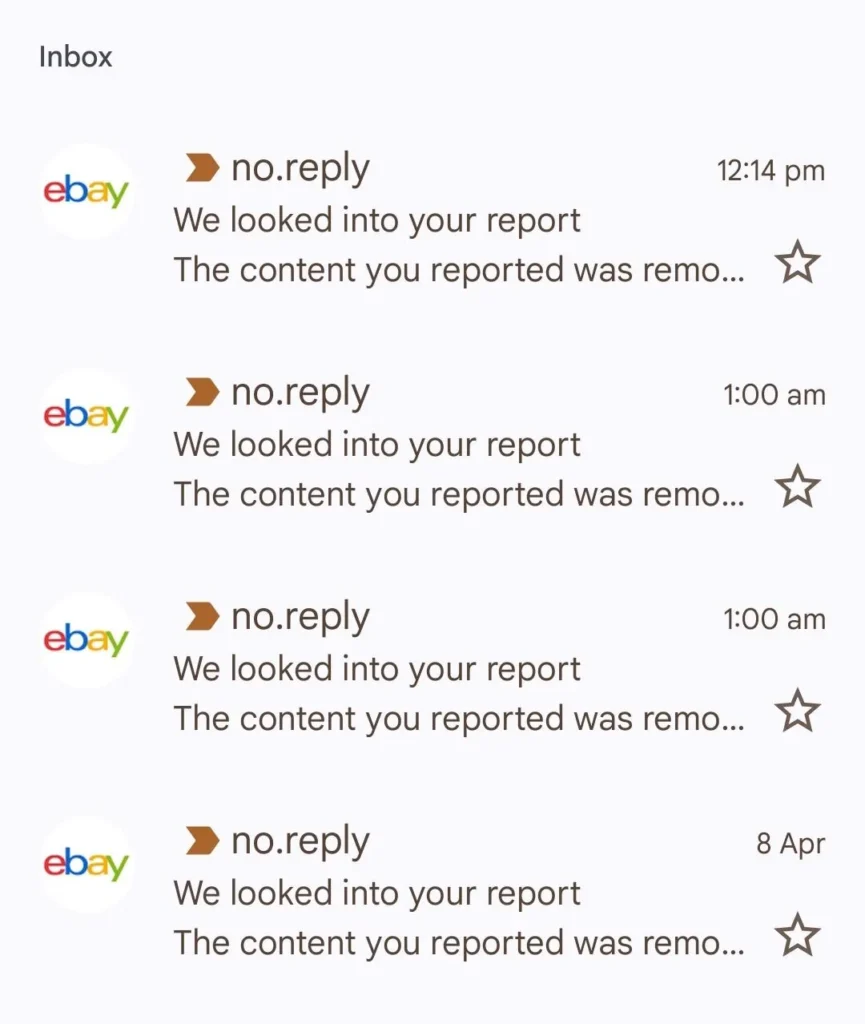Image resolution: width=865 pixels, height=1024 pixels.
Task: Click the orange importance marker on the second email
Action: [x=202, y=392]
